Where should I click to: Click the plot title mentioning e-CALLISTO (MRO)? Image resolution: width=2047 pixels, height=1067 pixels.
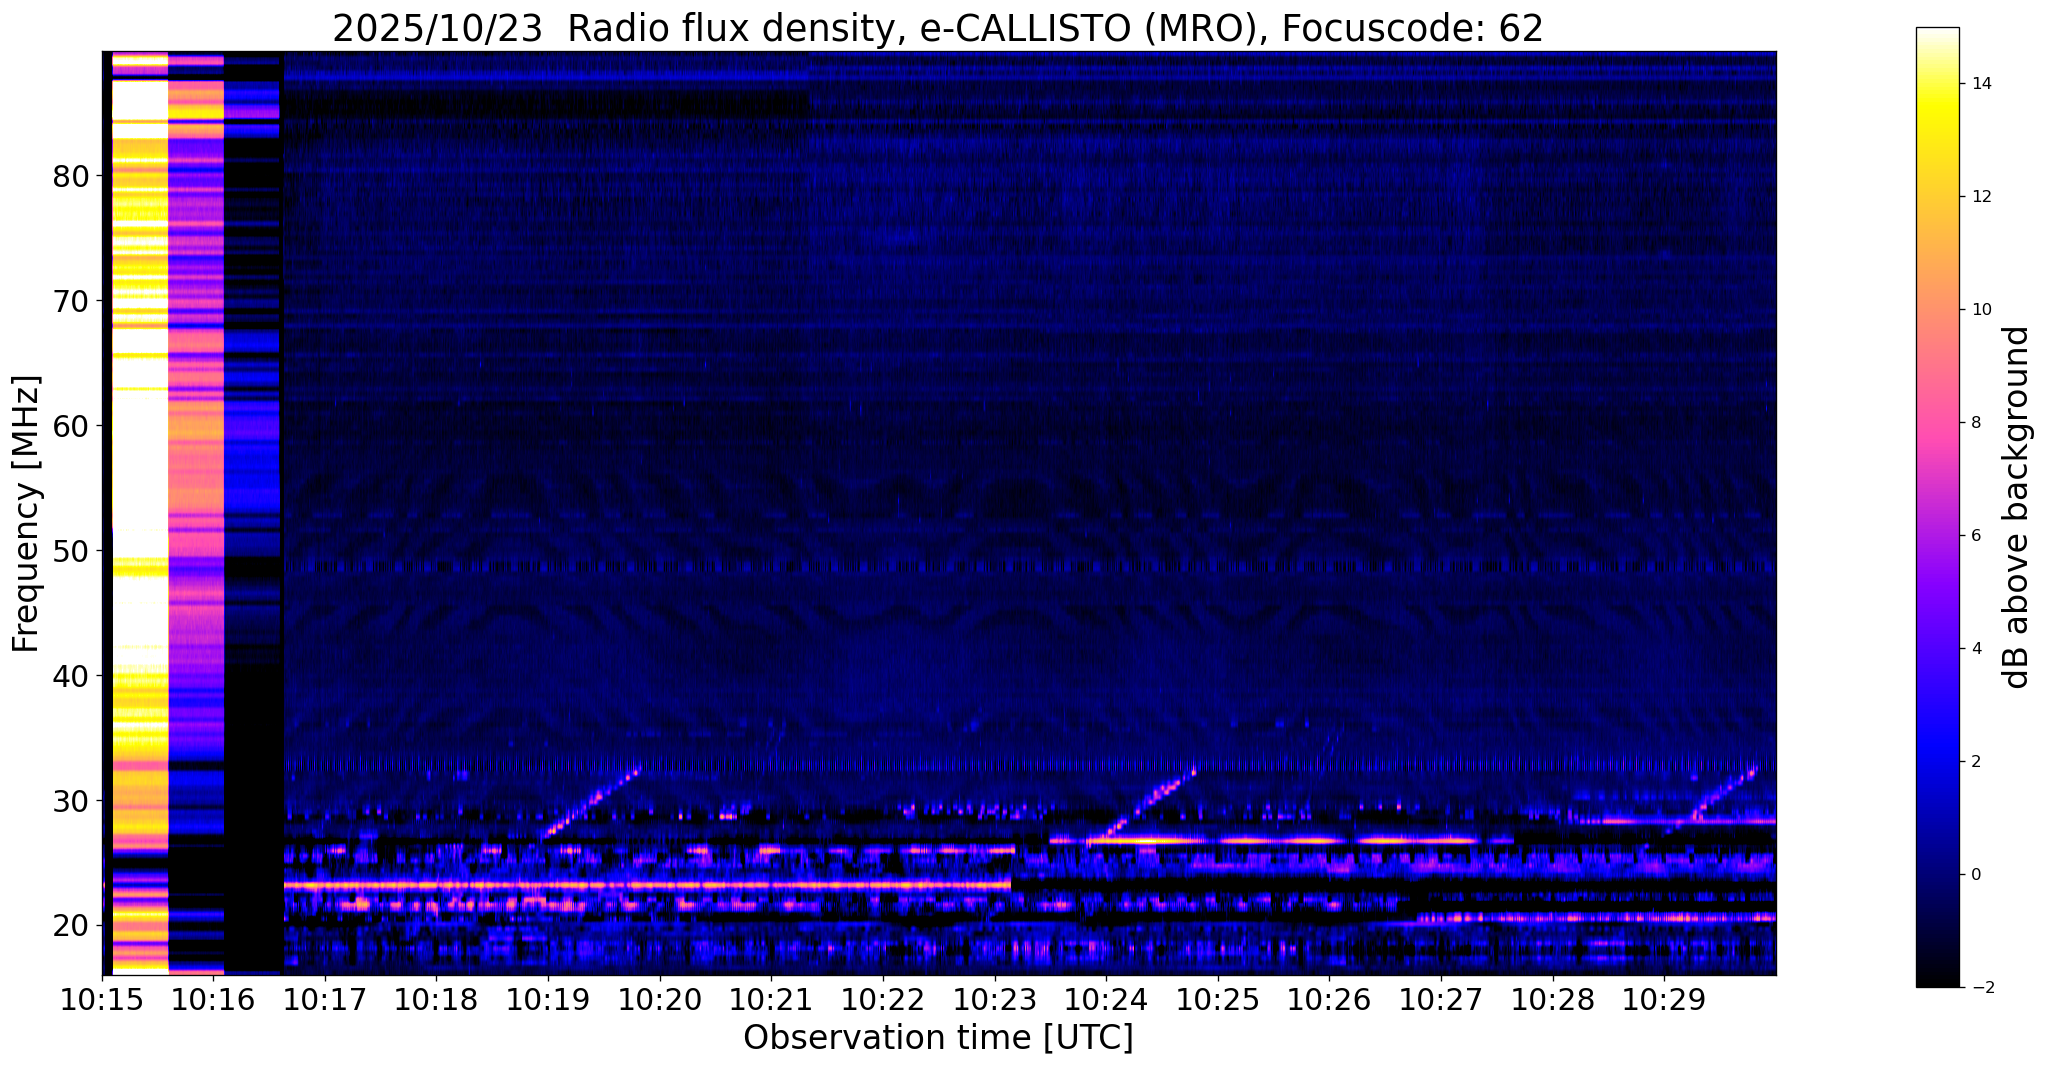938,29
